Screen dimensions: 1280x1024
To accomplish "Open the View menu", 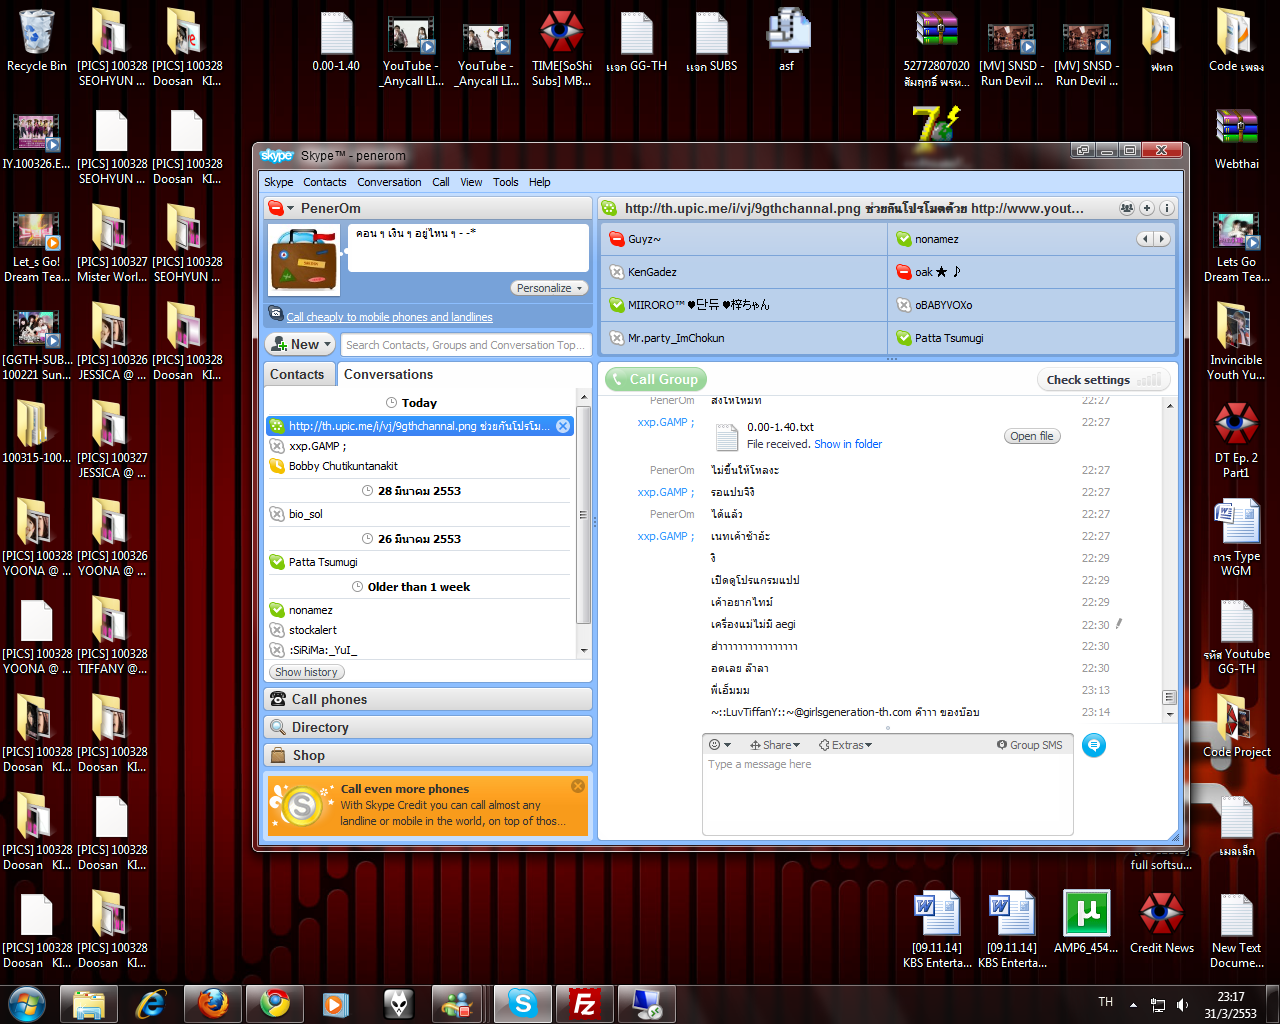I will click(471, 182).
